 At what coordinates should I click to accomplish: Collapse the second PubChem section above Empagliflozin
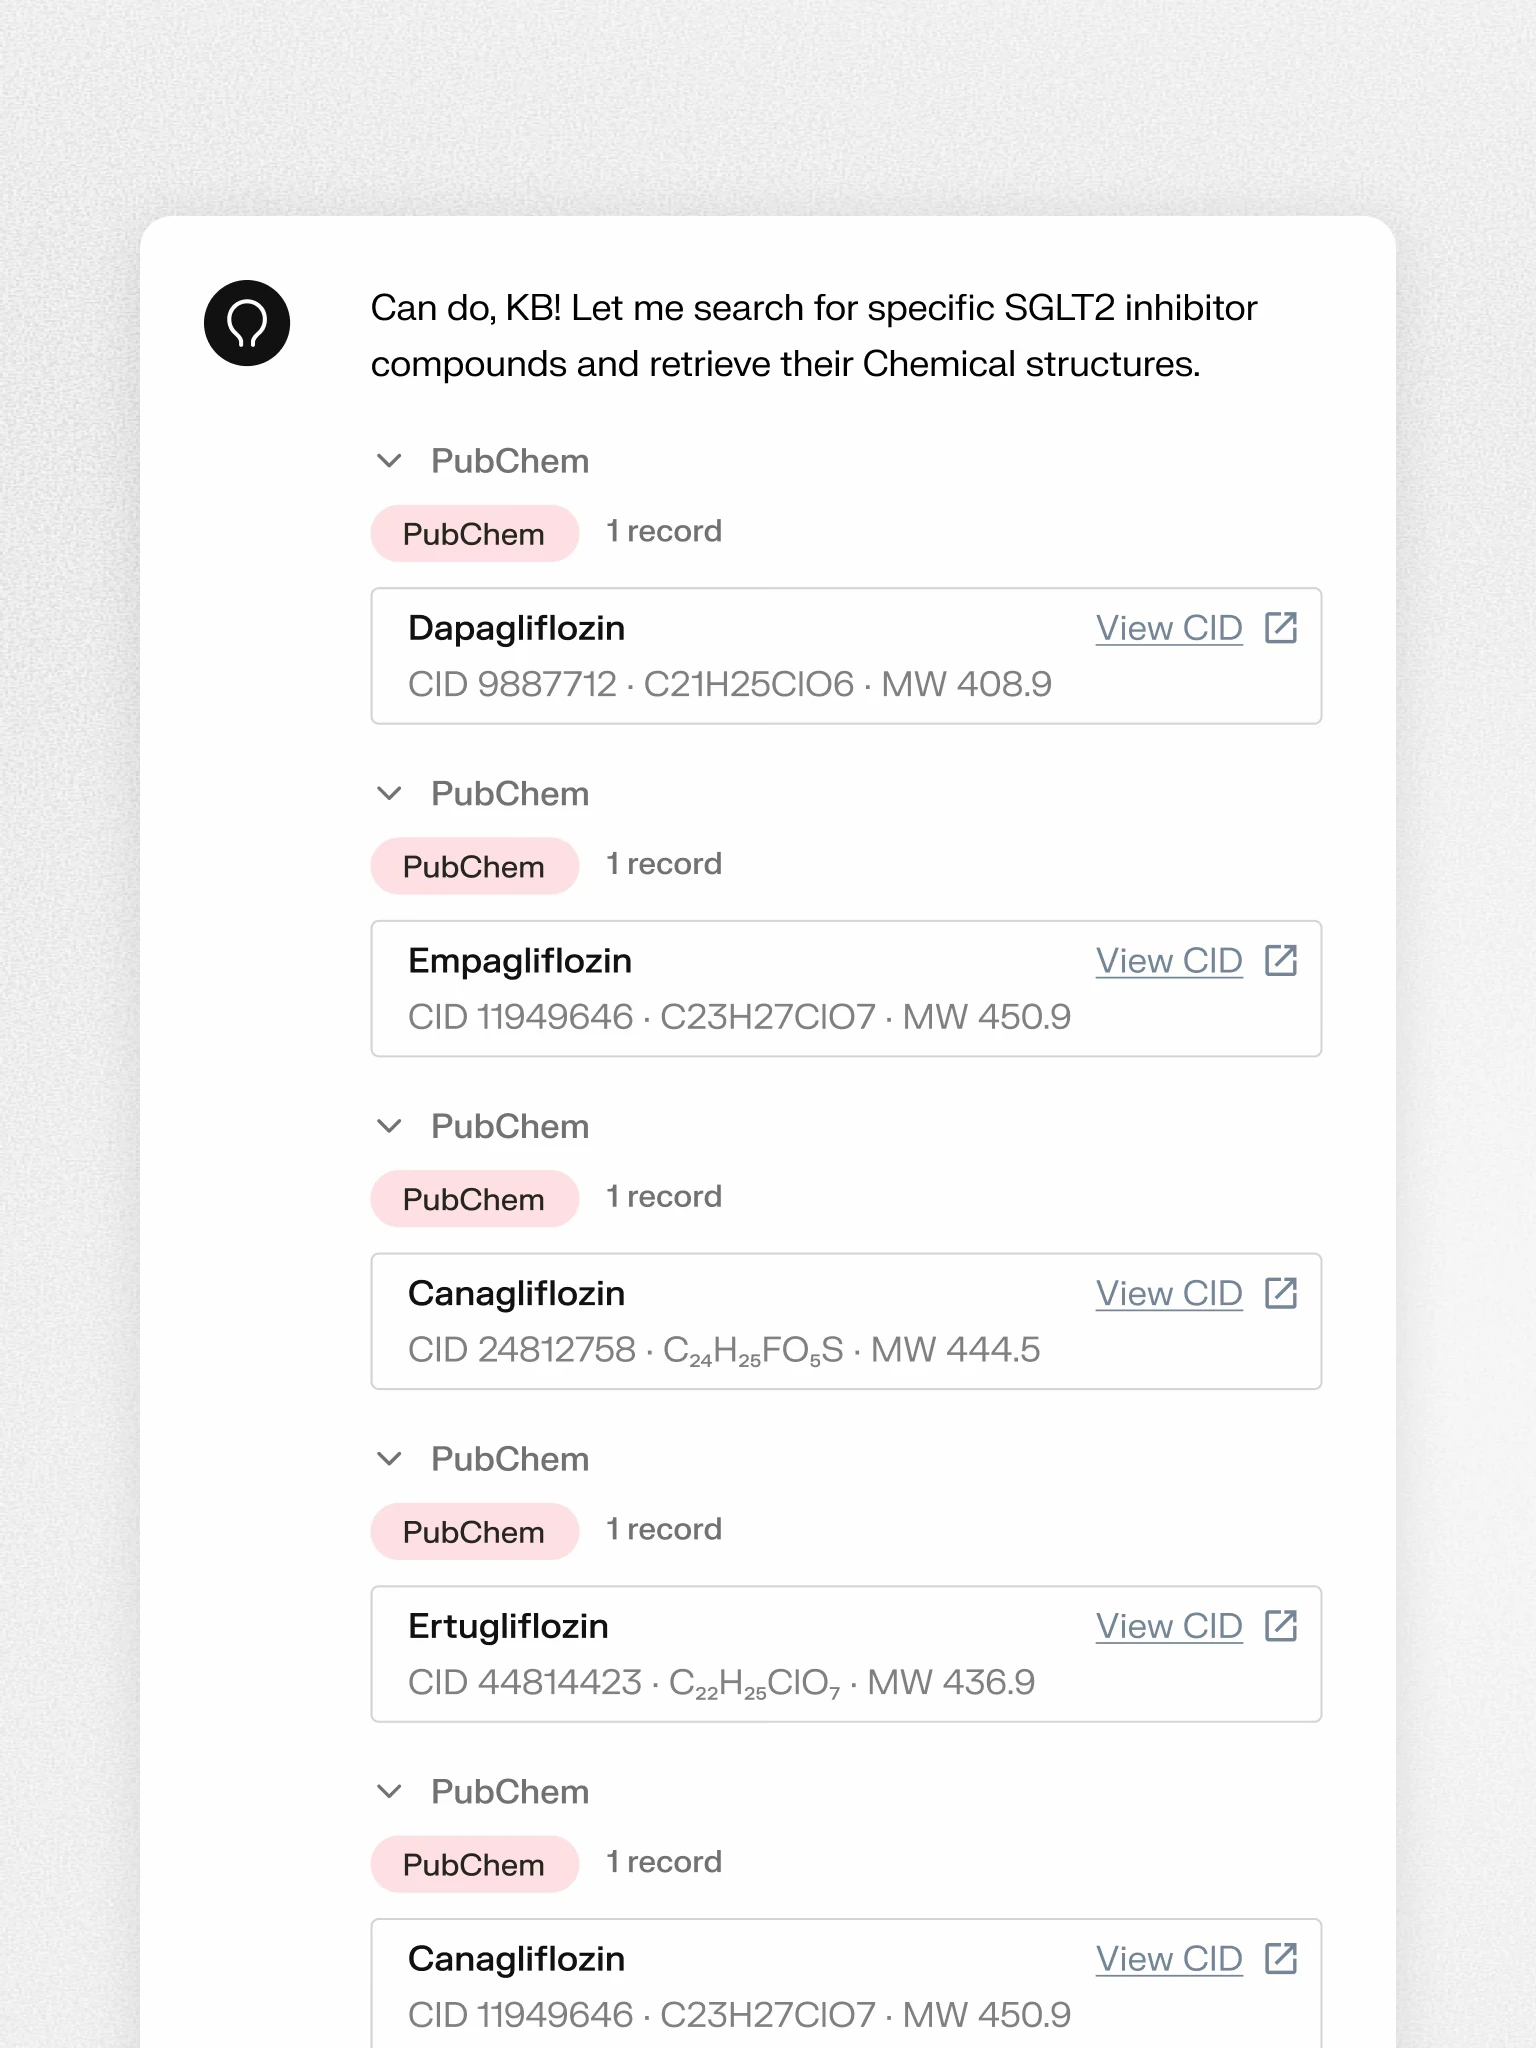389,794
